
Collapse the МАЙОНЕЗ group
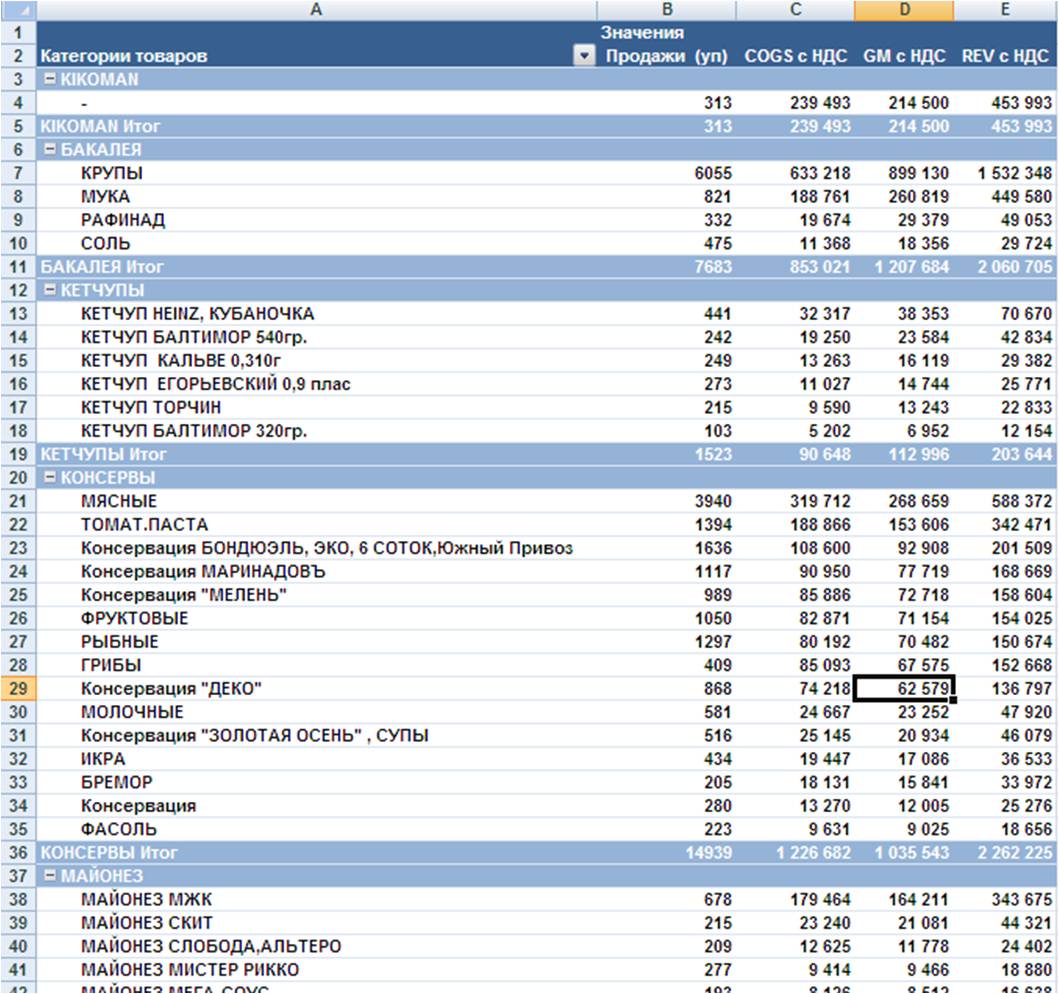[x=49, y=876]
